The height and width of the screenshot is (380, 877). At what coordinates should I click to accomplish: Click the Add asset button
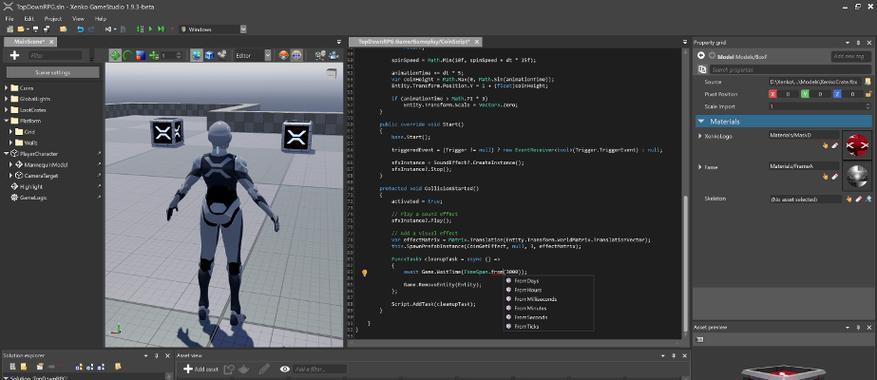click(x=201, y=369)
